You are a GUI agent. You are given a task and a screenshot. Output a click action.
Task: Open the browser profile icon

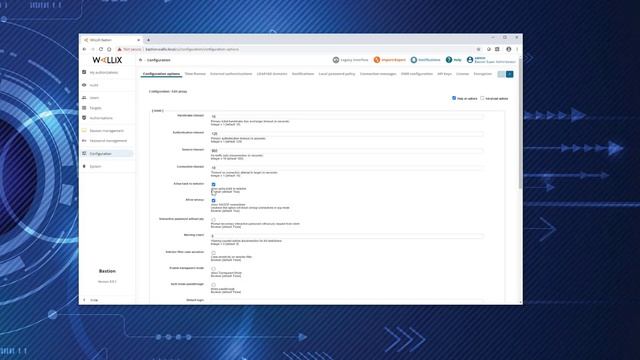coord(509,49)
